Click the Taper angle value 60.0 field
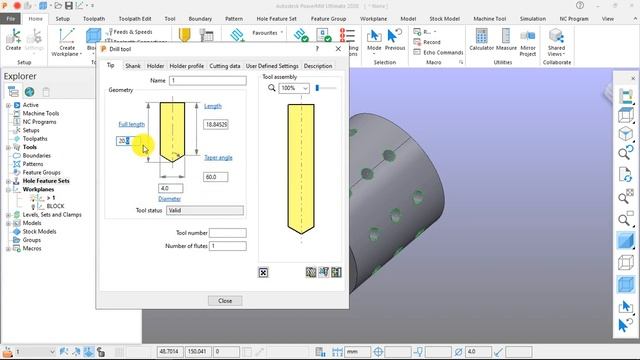Screen dimensions: 640x360 click(x=216, y=177)
